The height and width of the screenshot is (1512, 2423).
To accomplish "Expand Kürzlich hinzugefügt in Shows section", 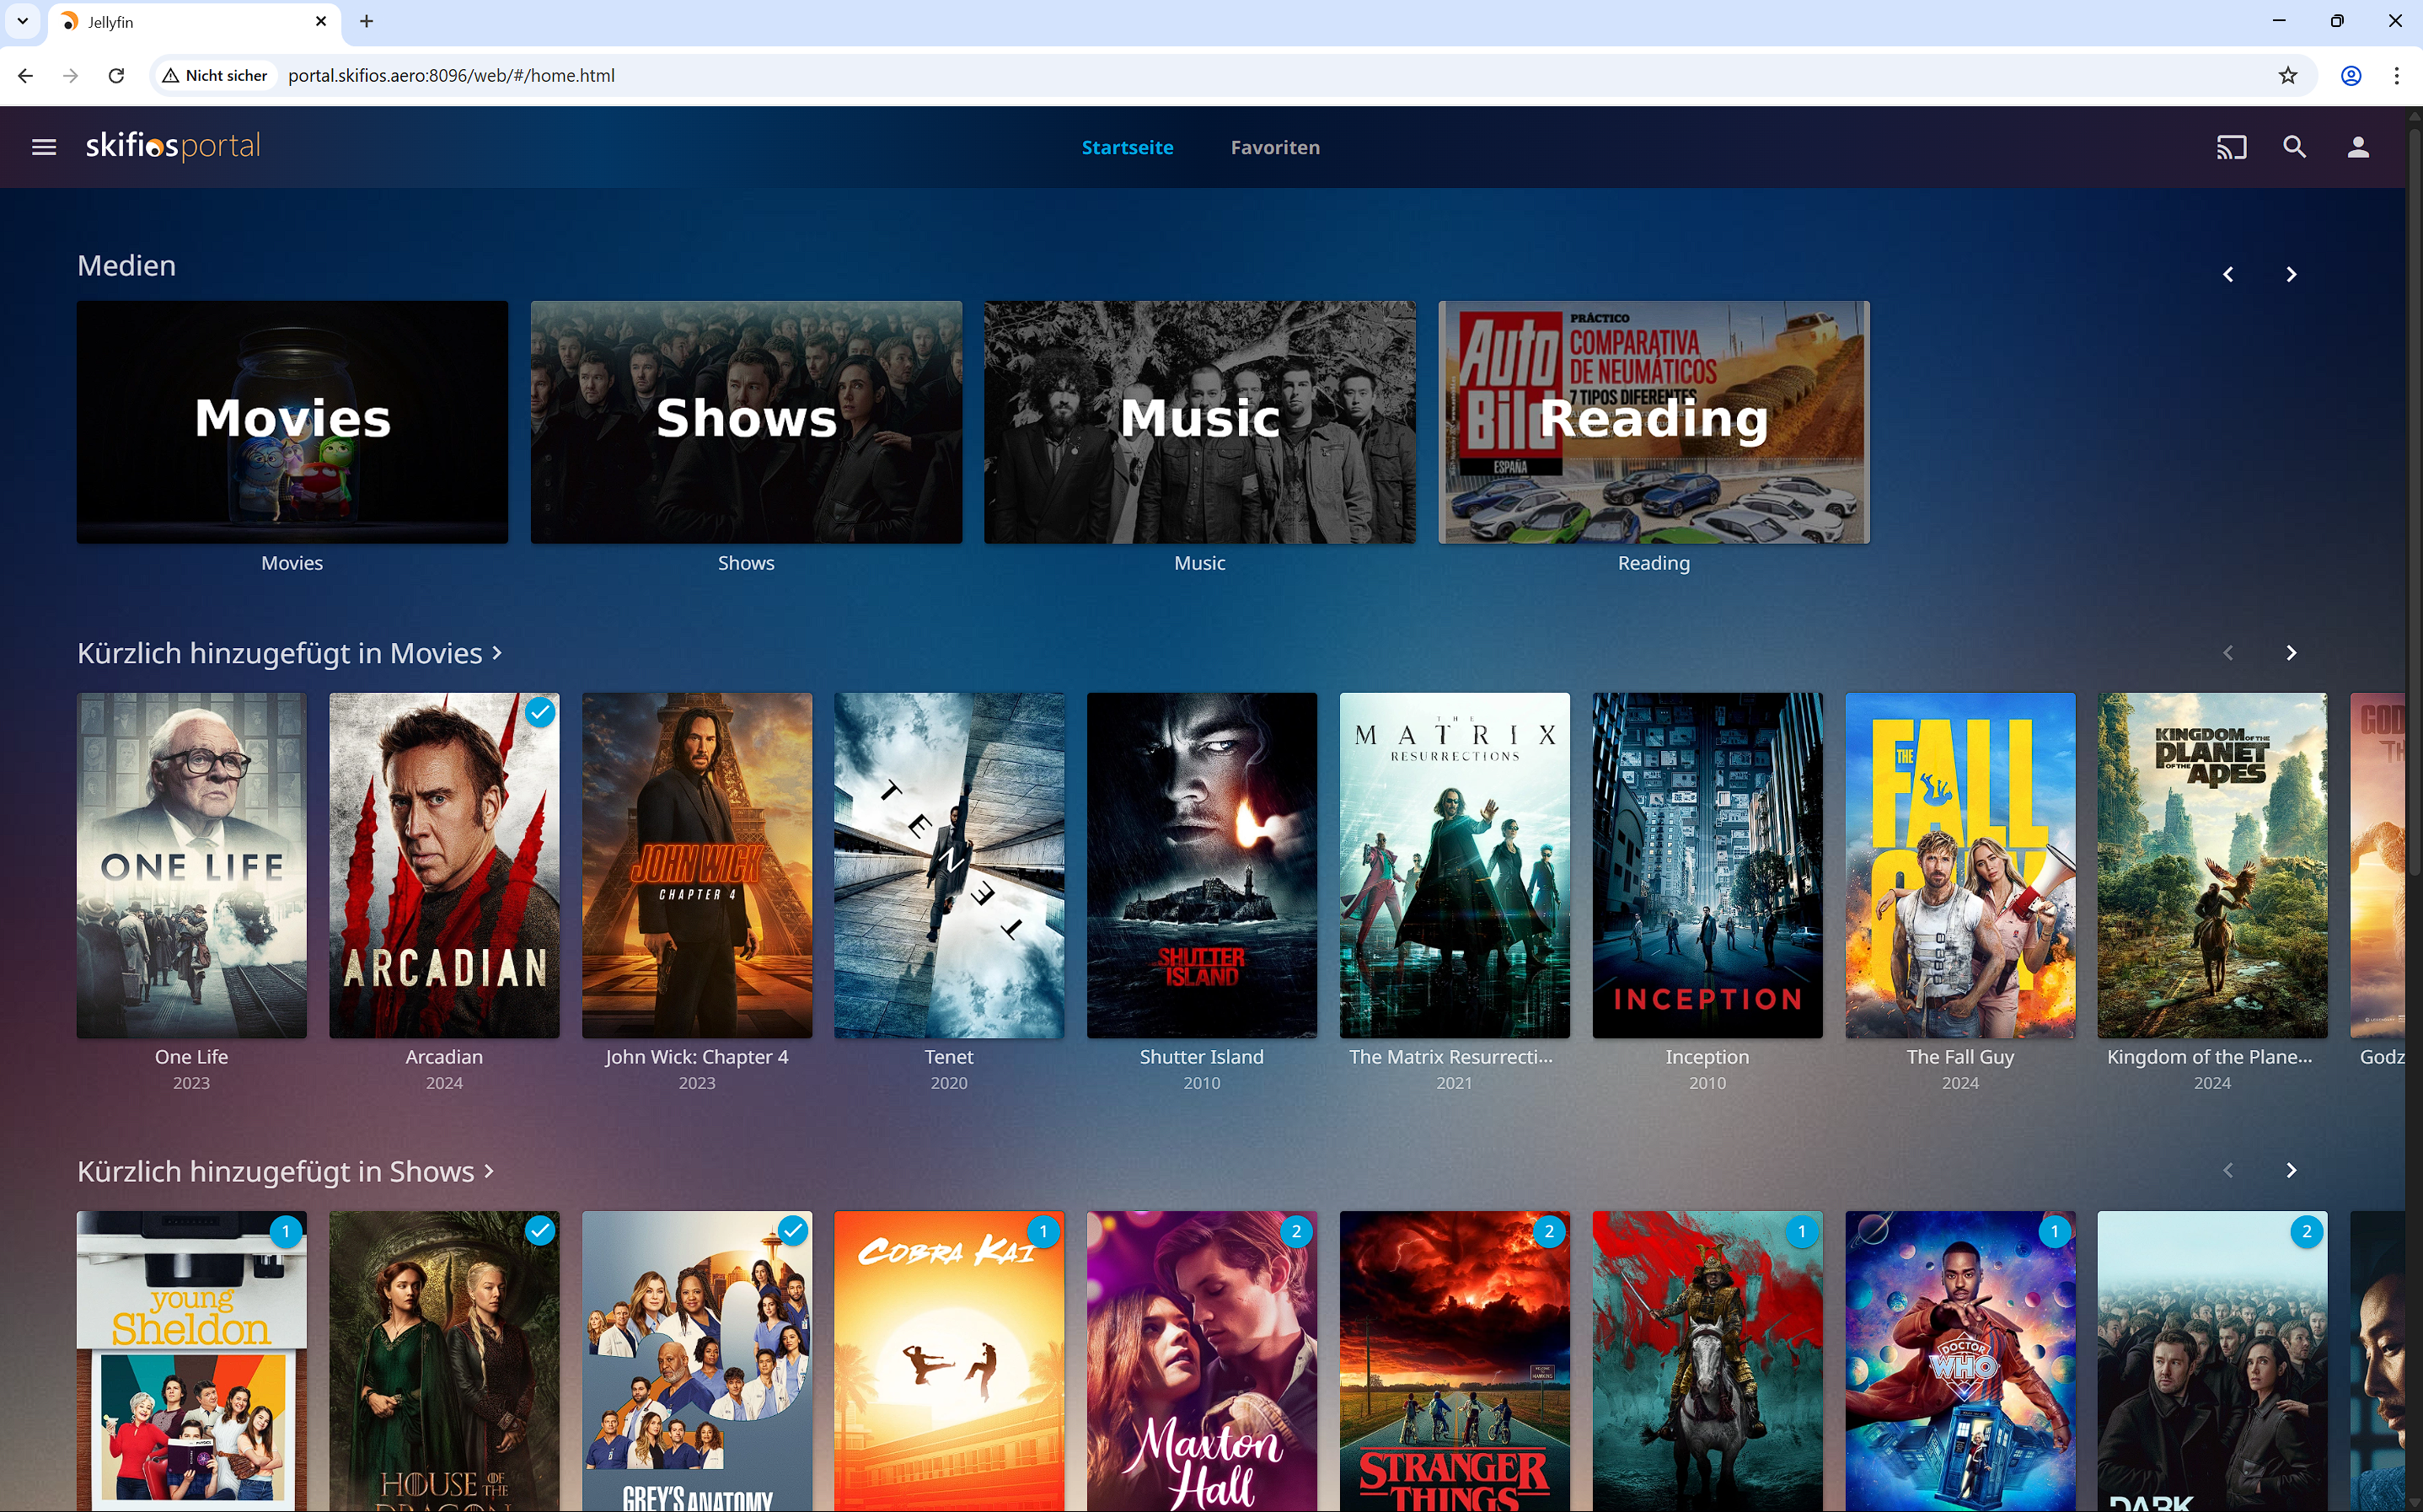I will point(285,1171).
